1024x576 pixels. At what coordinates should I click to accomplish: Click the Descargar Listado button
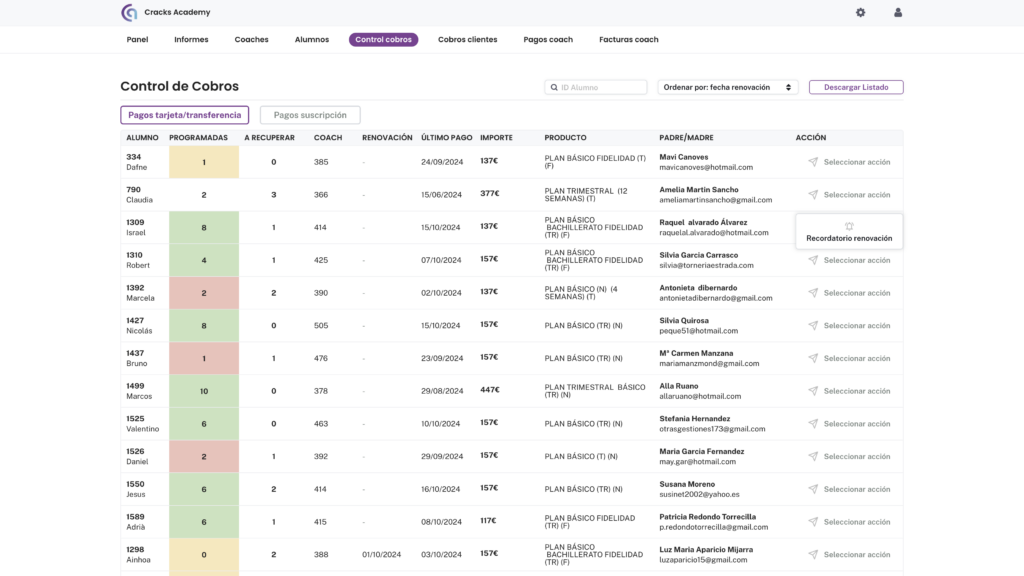tap(855, 88)
